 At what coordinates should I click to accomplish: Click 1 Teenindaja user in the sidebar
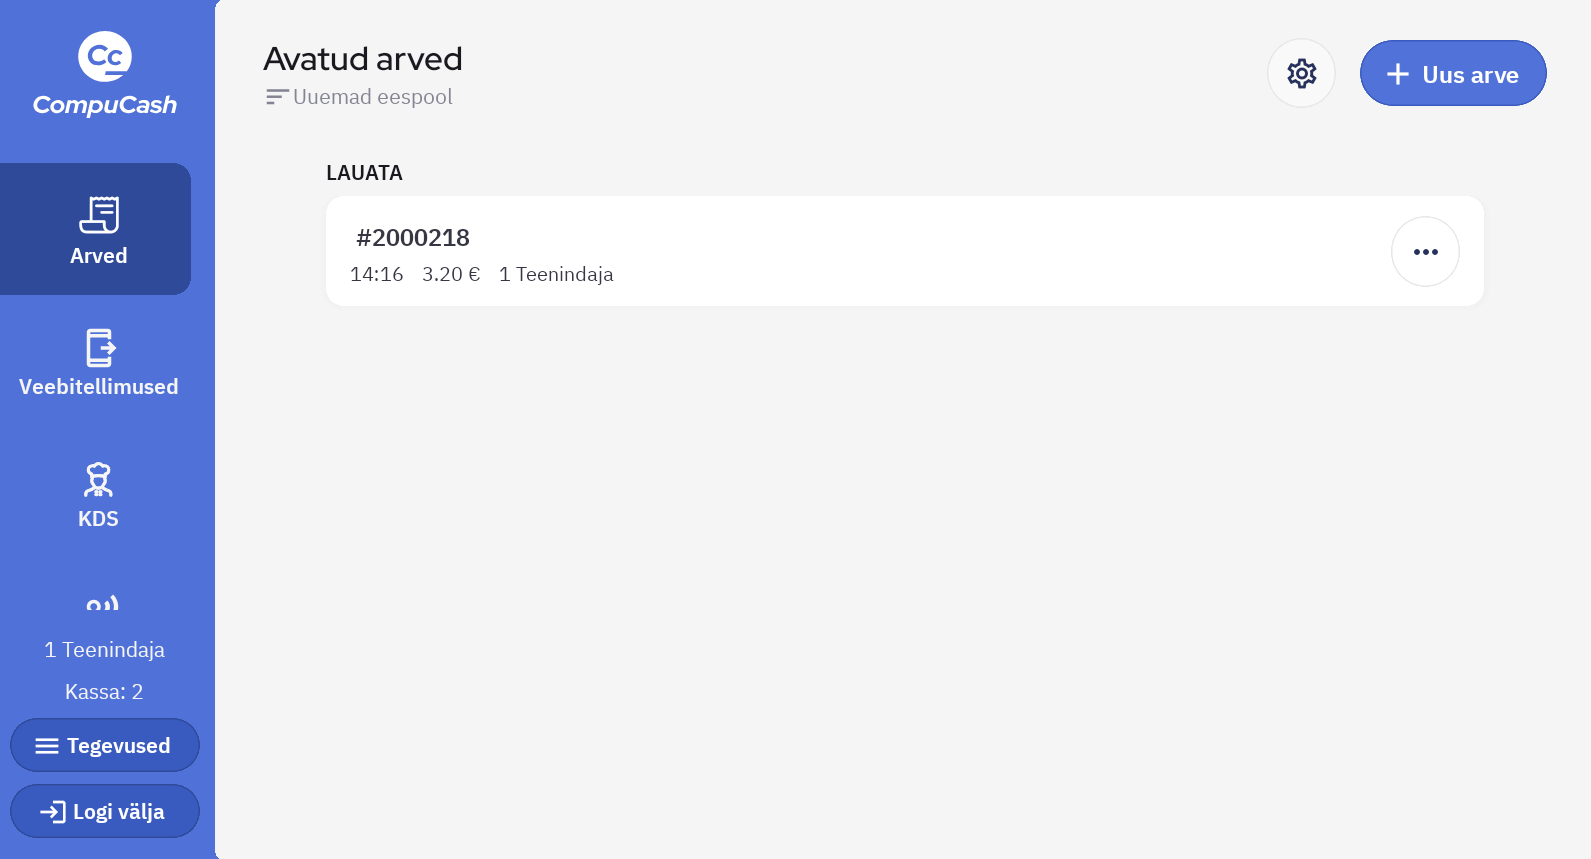(x=104, y=650)
